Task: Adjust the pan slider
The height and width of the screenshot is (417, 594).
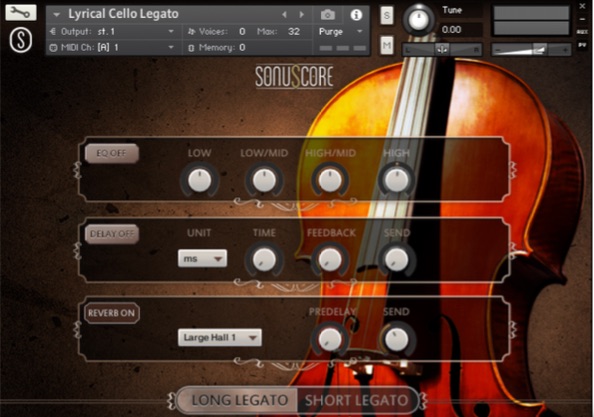Action: pyautogui.click(x=442, y=49)
